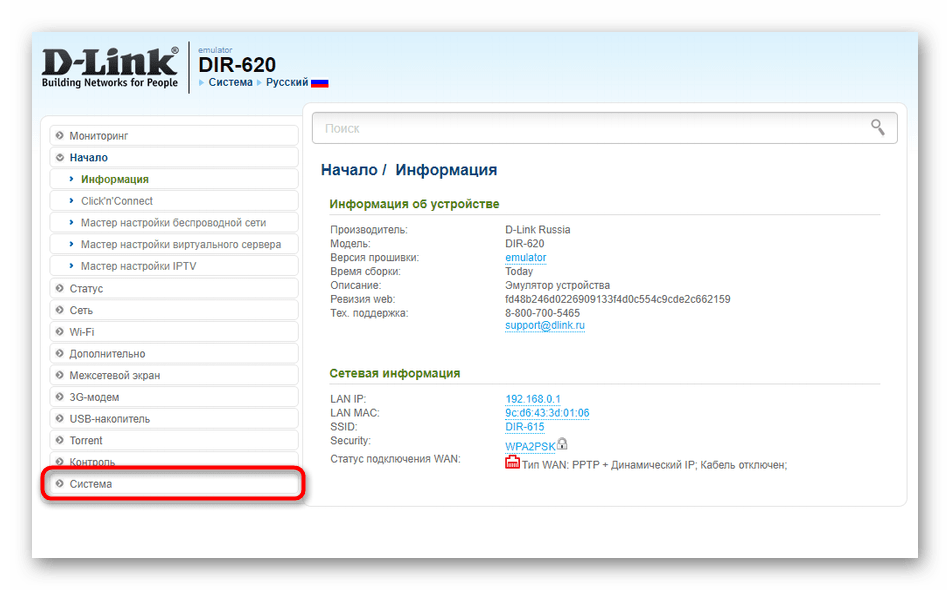Click the red WAN cable status icon
This screenshot has width=950, height=590.
tap(512, 463)
